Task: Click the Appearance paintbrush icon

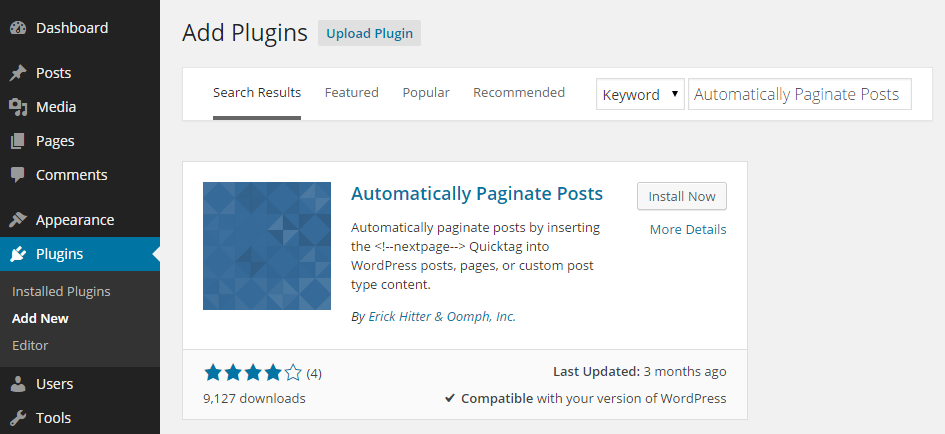Action: coord(18,220)
